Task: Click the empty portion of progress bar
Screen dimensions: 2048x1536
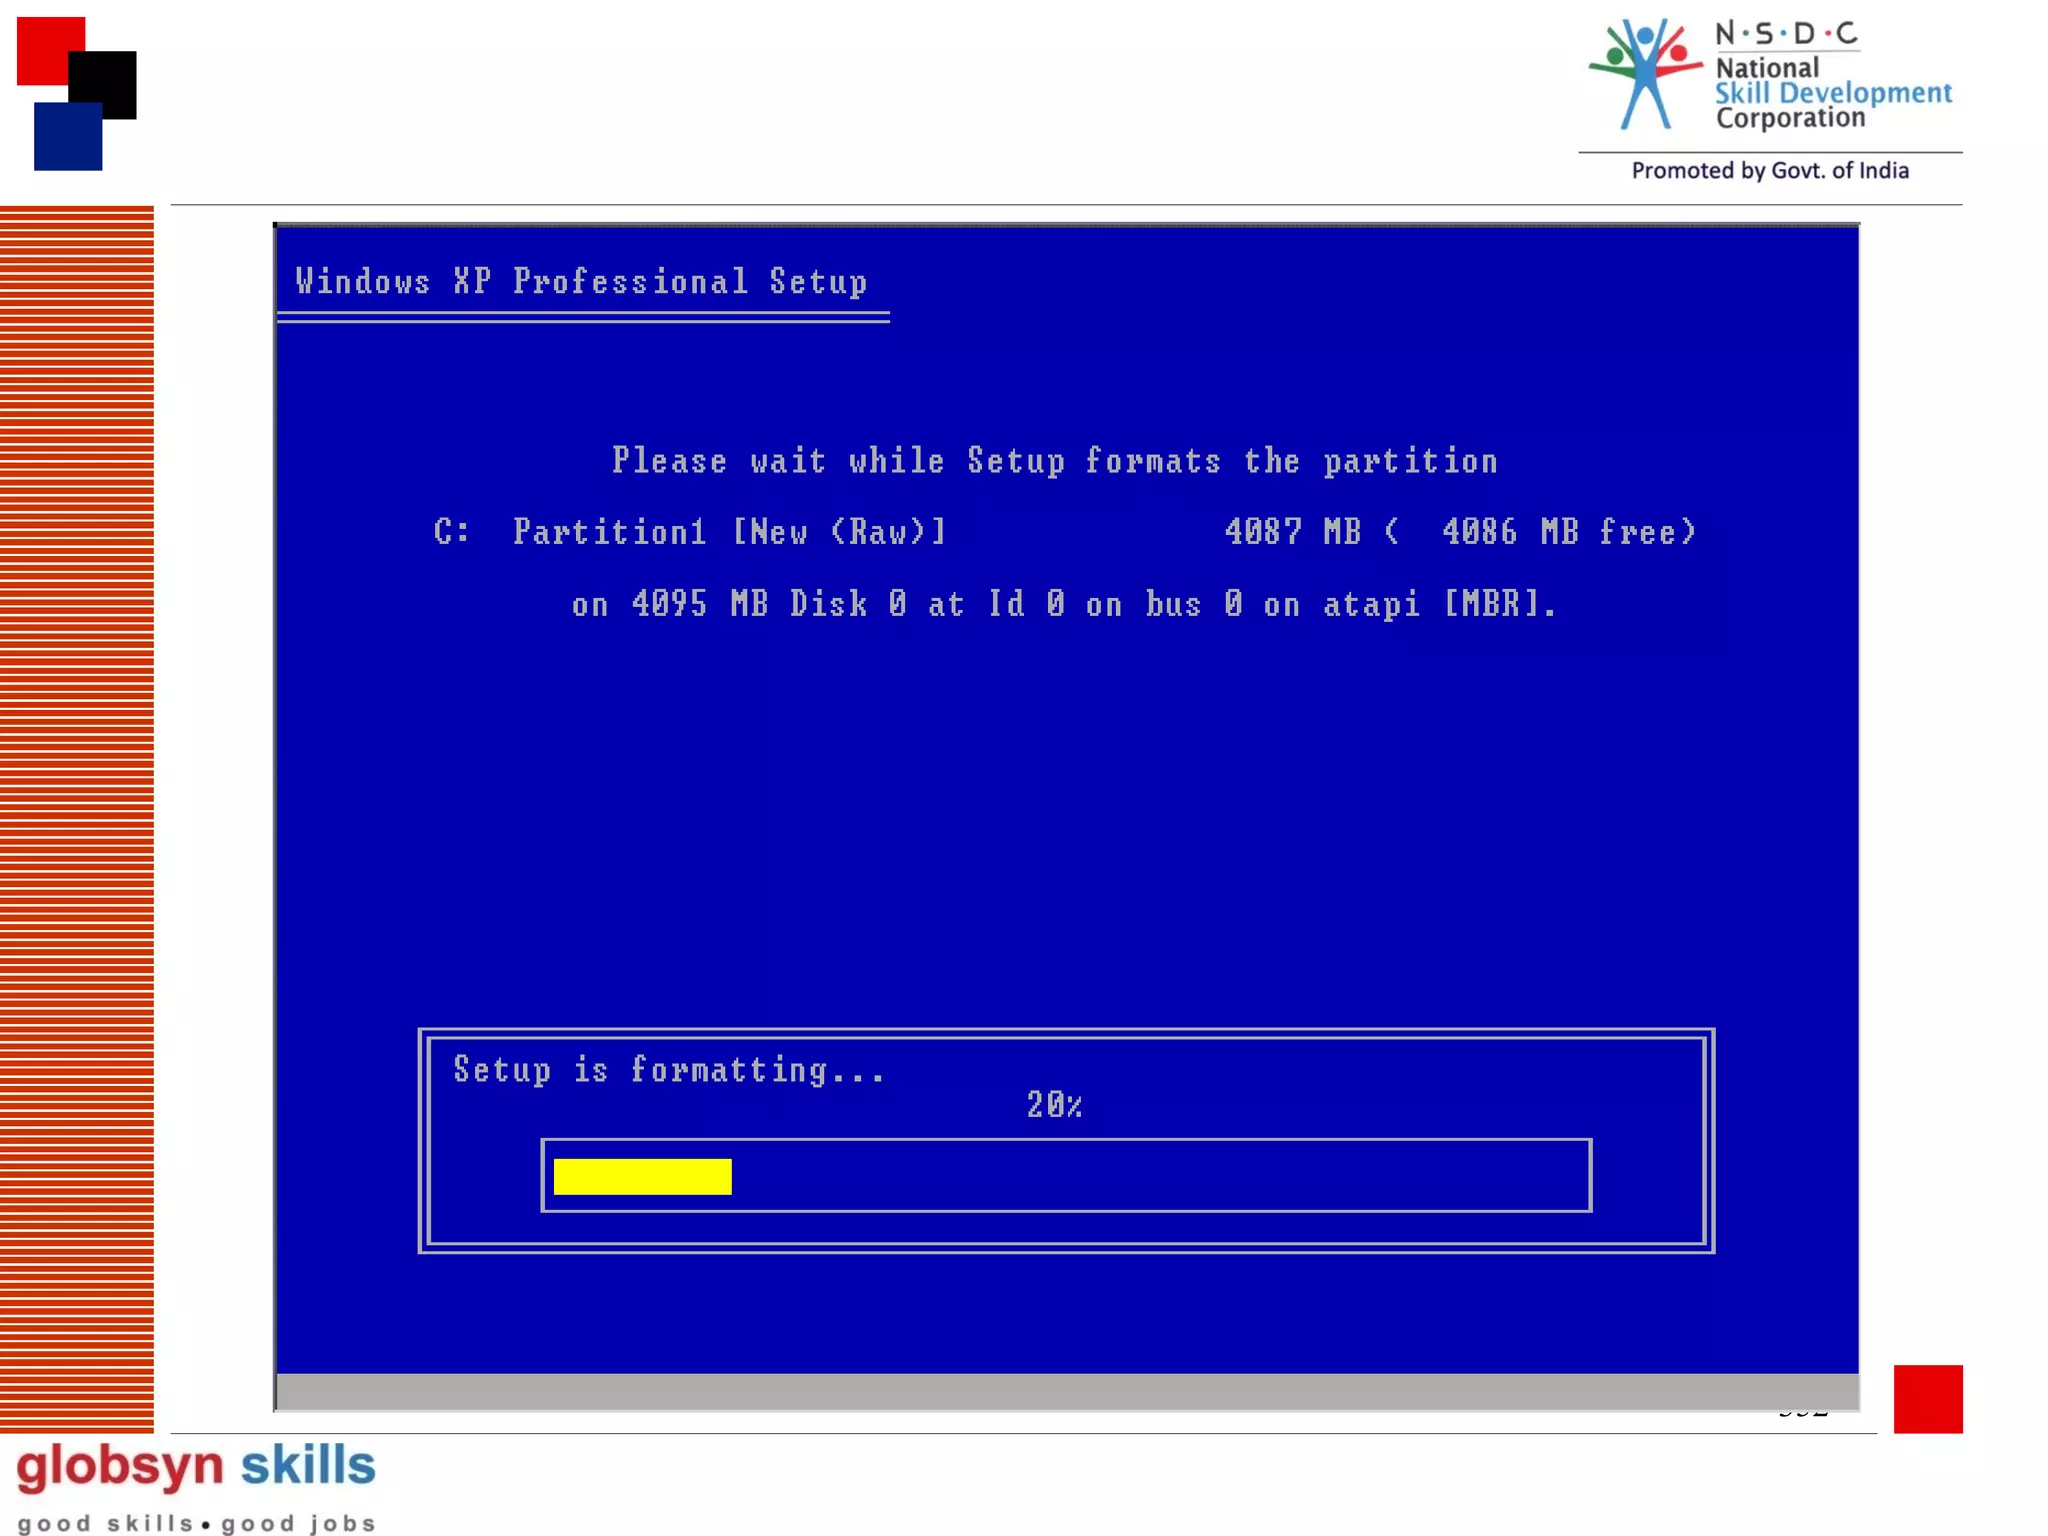Action: click(x=1160, y=1176)
